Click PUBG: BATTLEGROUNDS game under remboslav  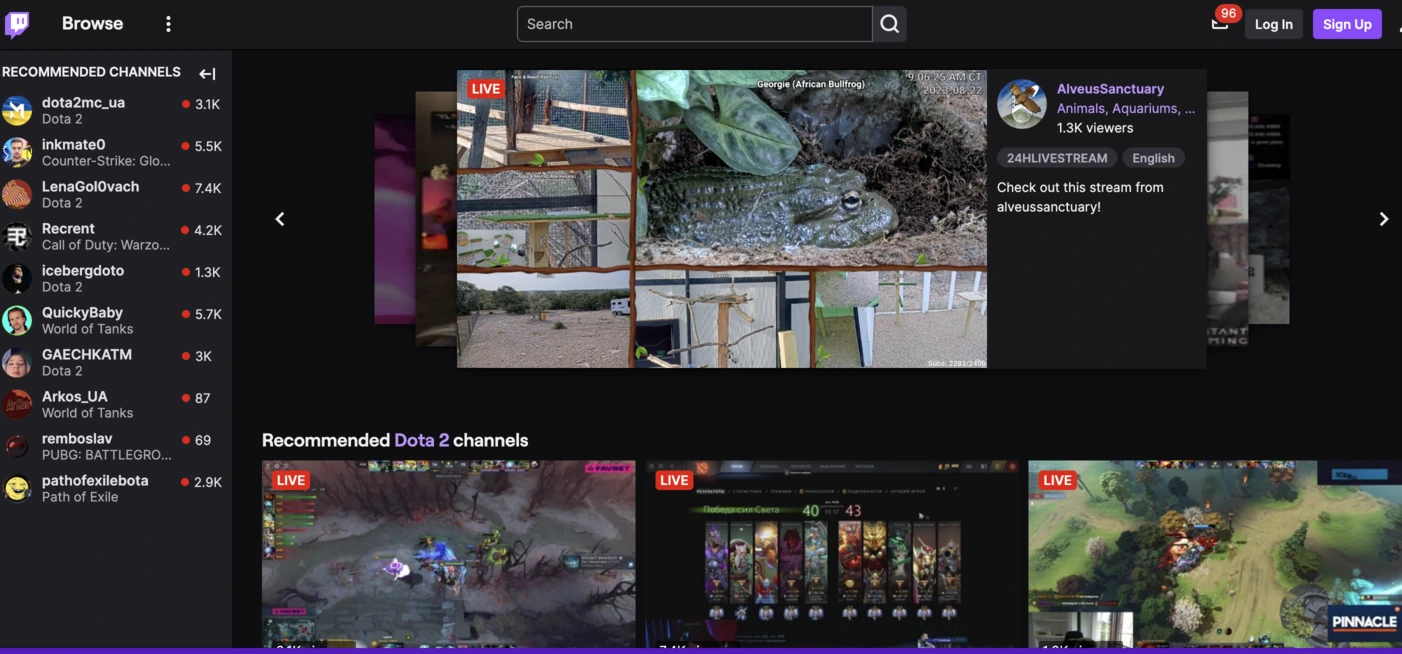click(x=106, y=454)
